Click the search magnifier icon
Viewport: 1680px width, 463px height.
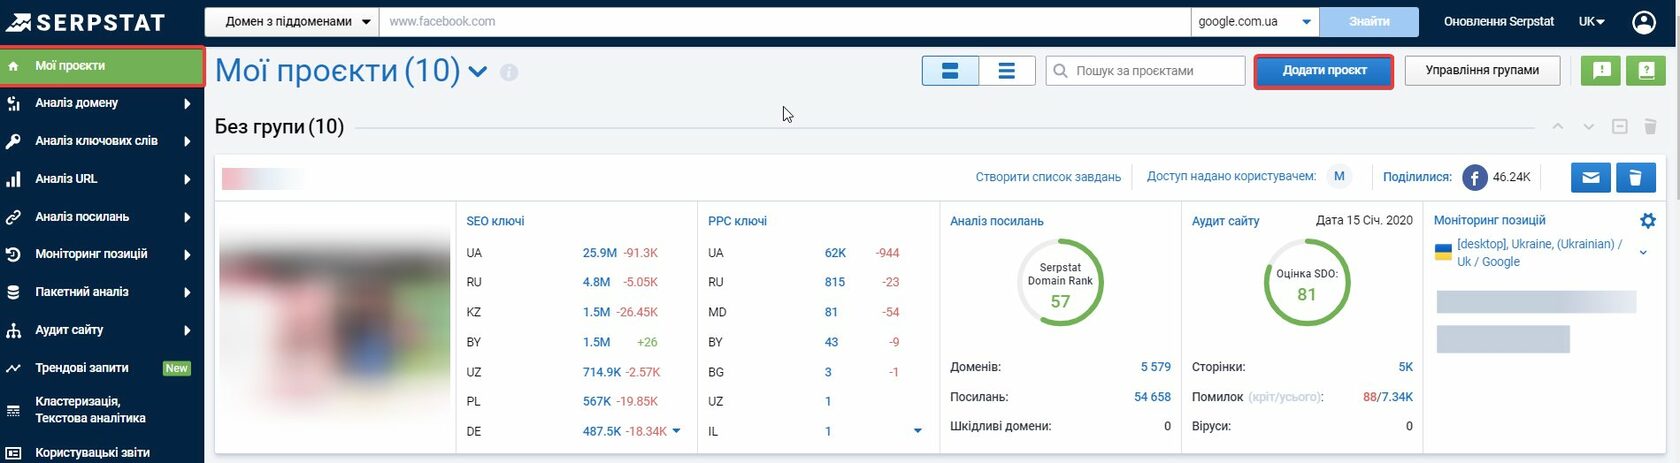click(1060, 71)
